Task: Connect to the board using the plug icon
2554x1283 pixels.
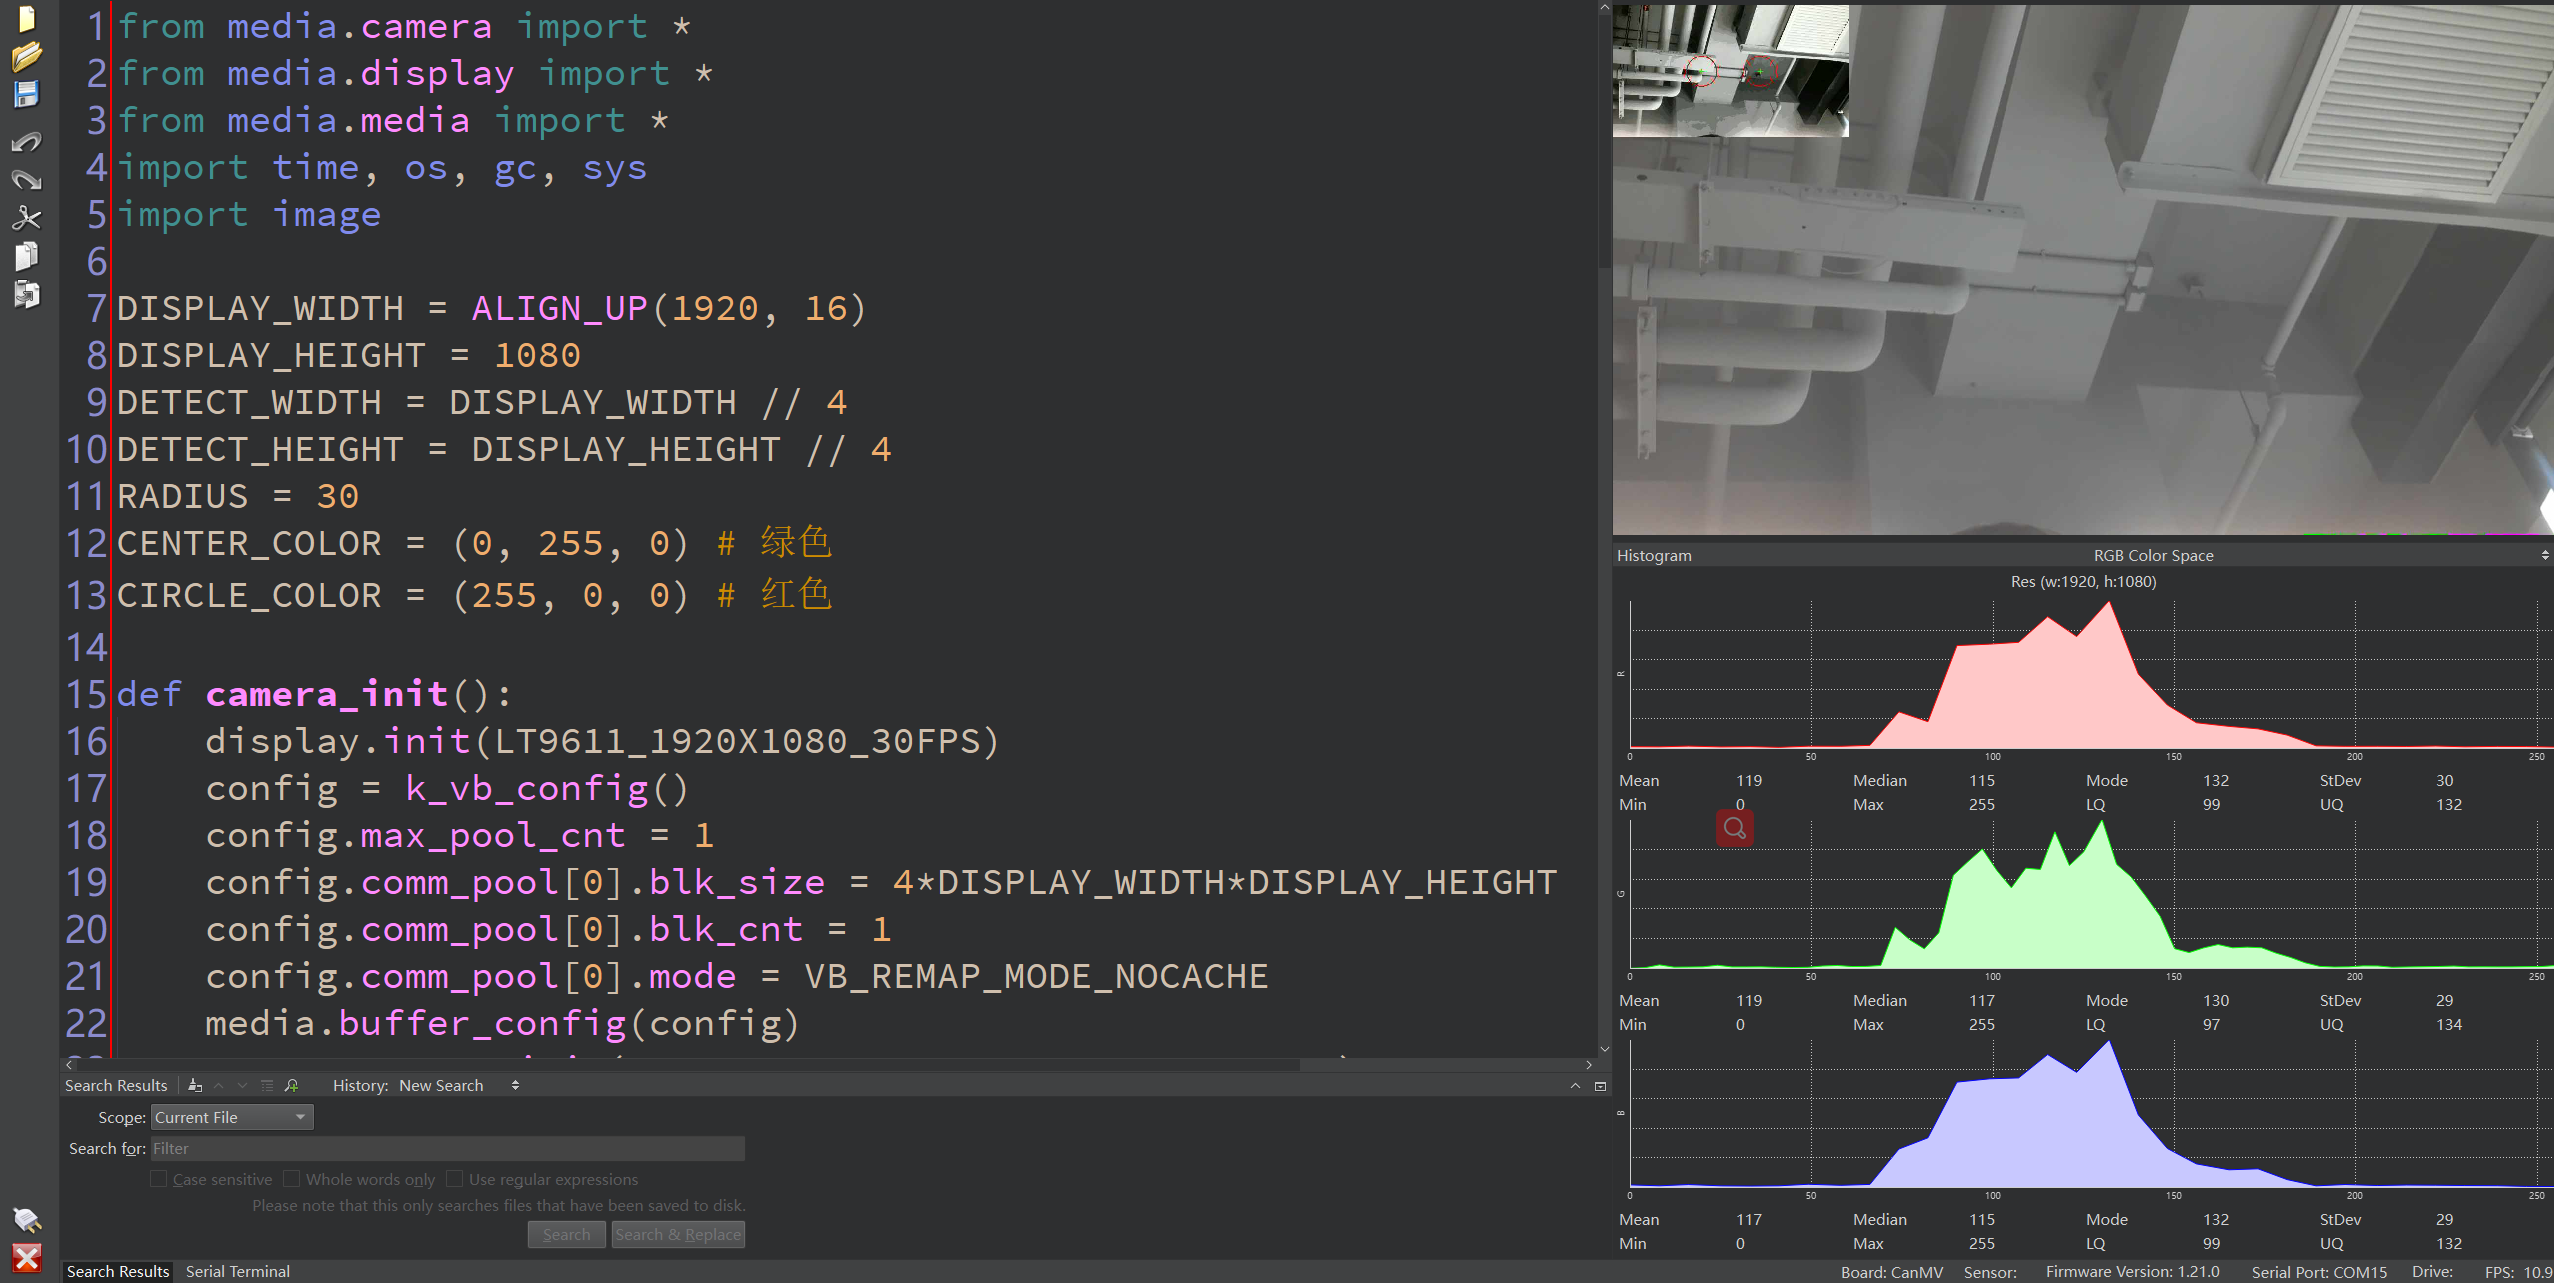Action: click(27, 1220)
